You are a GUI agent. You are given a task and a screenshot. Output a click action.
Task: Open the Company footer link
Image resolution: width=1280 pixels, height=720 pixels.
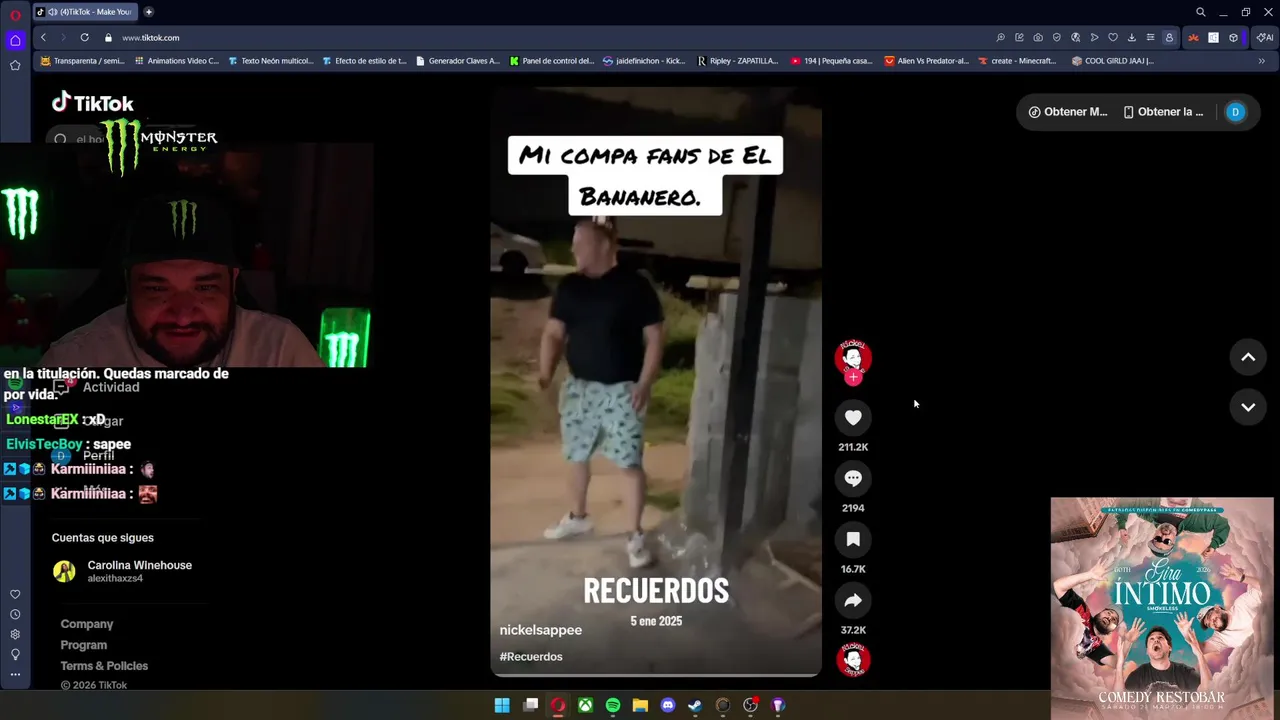[87, 624]
